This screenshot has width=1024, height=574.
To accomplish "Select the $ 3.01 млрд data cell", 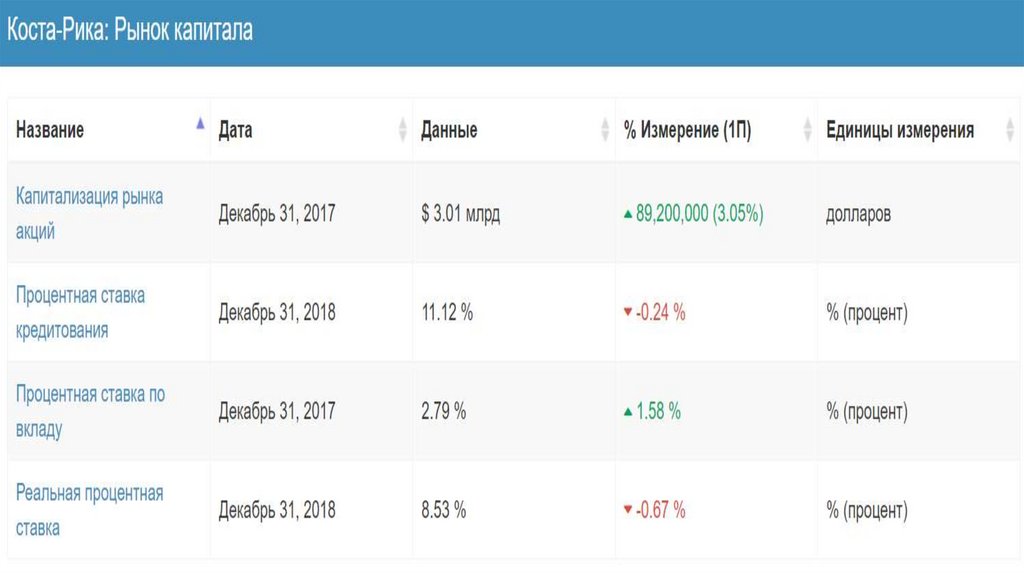I will pos(461,214).
